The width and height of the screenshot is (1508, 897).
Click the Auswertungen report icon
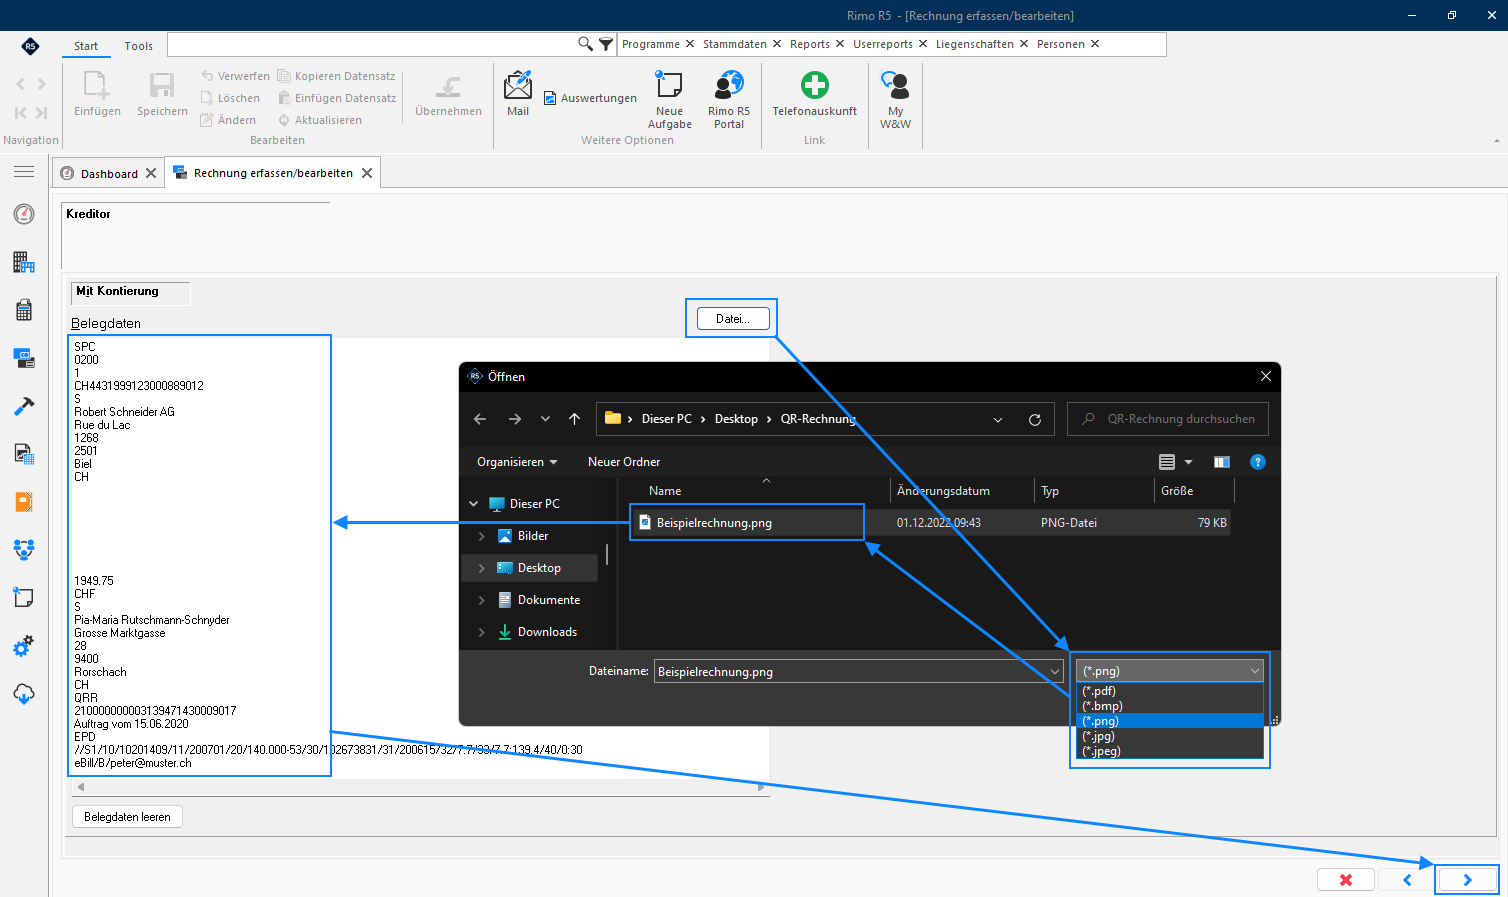[591, 98]
